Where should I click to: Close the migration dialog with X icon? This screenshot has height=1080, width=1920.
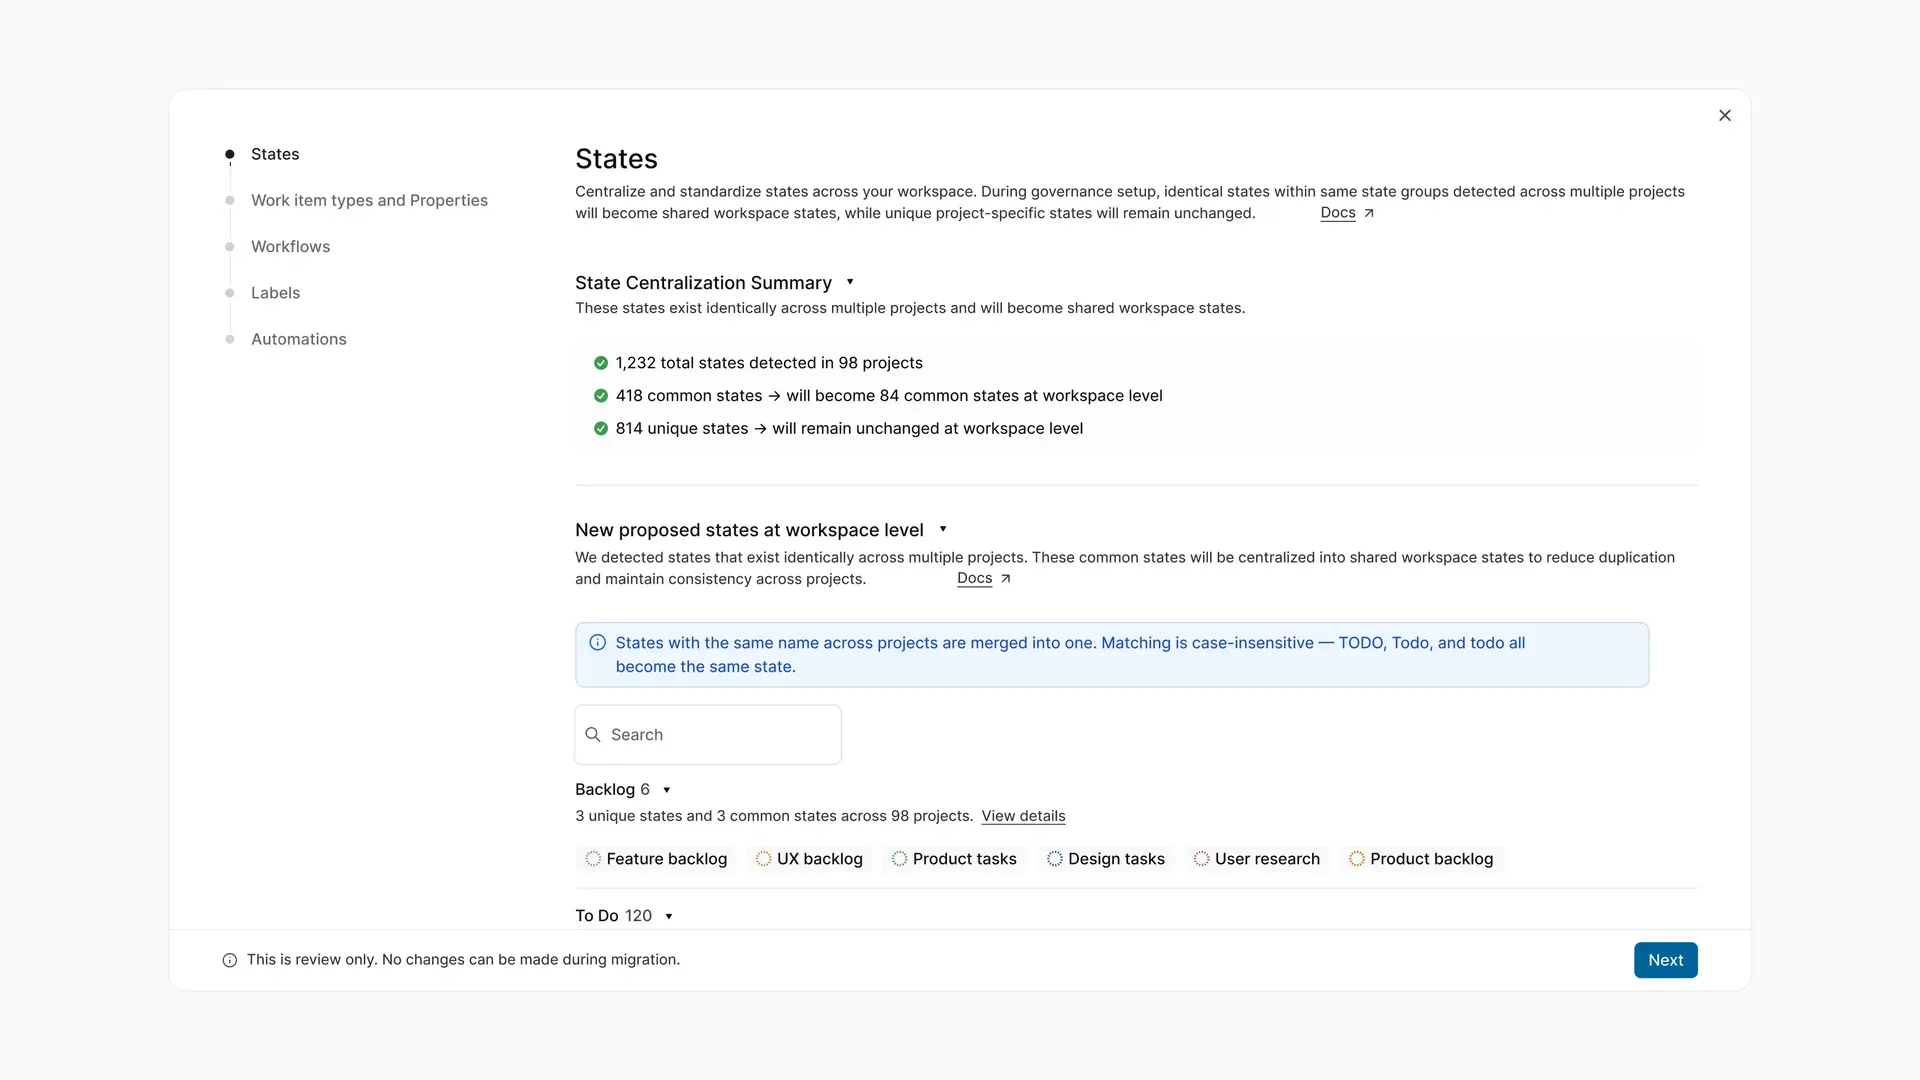pos(1725,116)
